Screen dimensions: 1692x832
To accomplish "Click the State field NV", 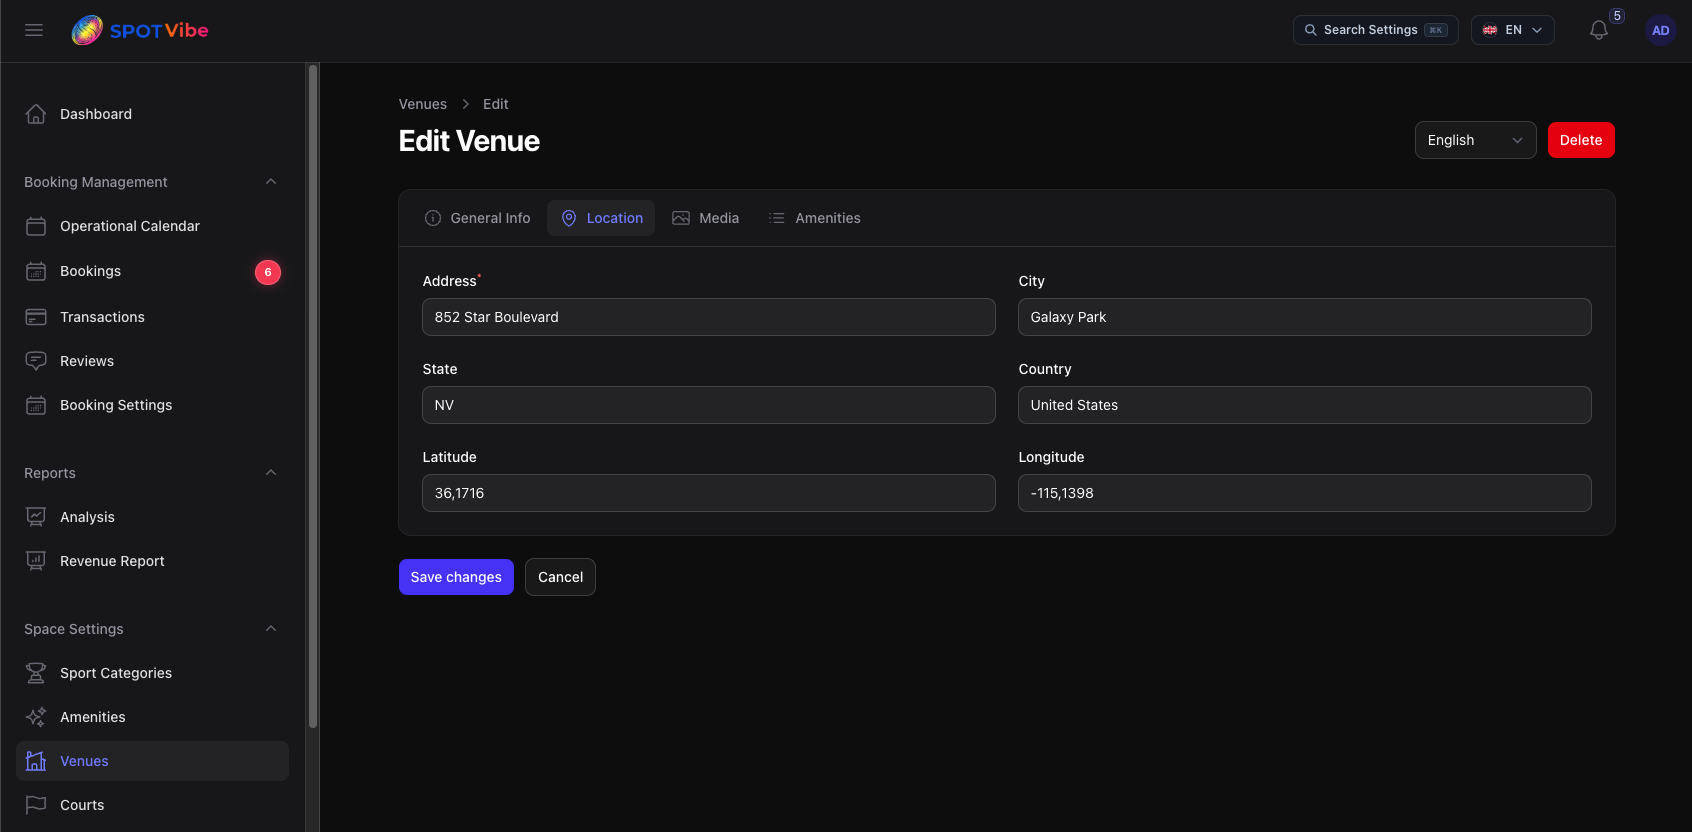I will (x=709, y=405).
